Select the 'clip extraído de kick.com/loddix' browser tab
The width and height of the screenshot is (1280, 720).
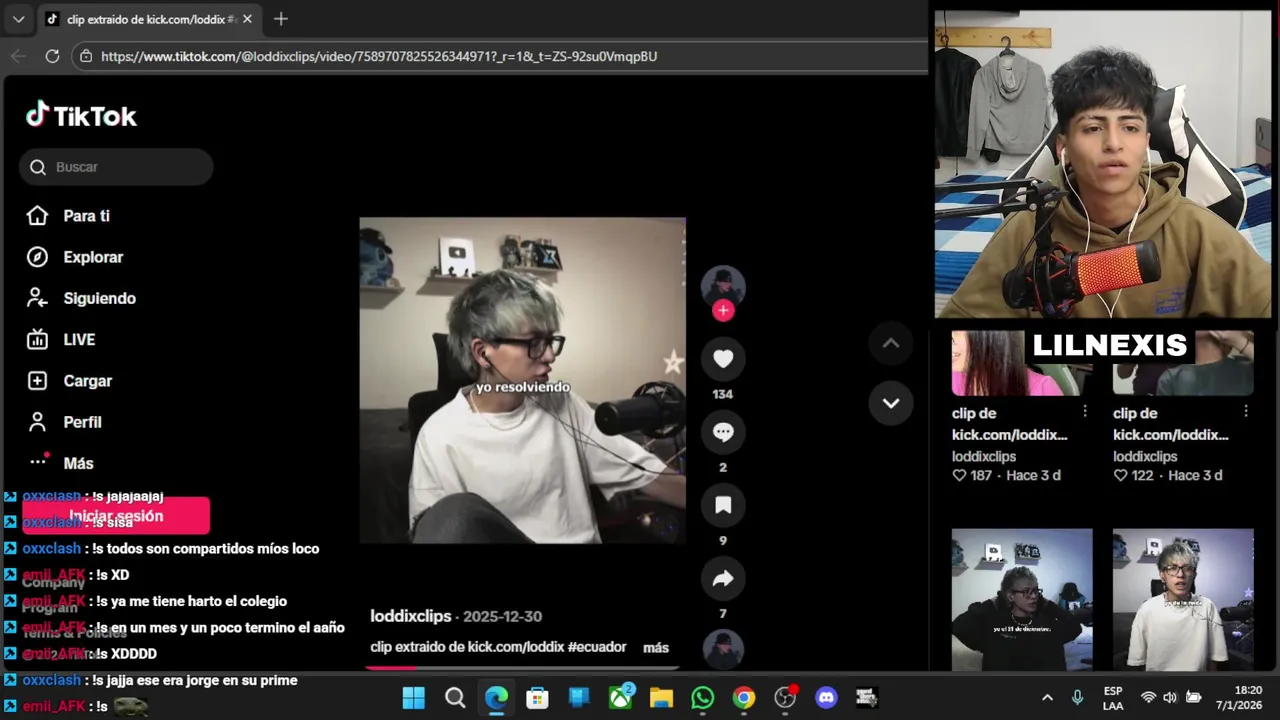pyautogui.click(x=150, y=19)
